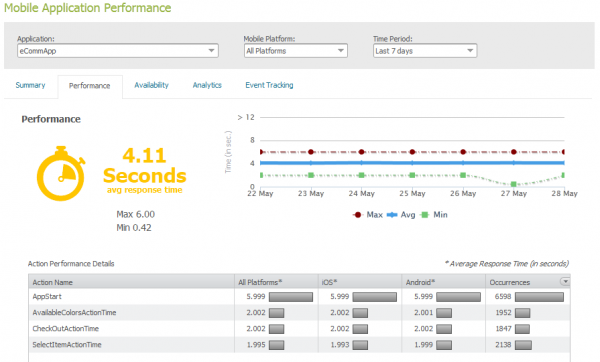This screenshot has width=600, height=362.
Task: Click the Max data point on 26 May
Action: (x=463, y=152)
